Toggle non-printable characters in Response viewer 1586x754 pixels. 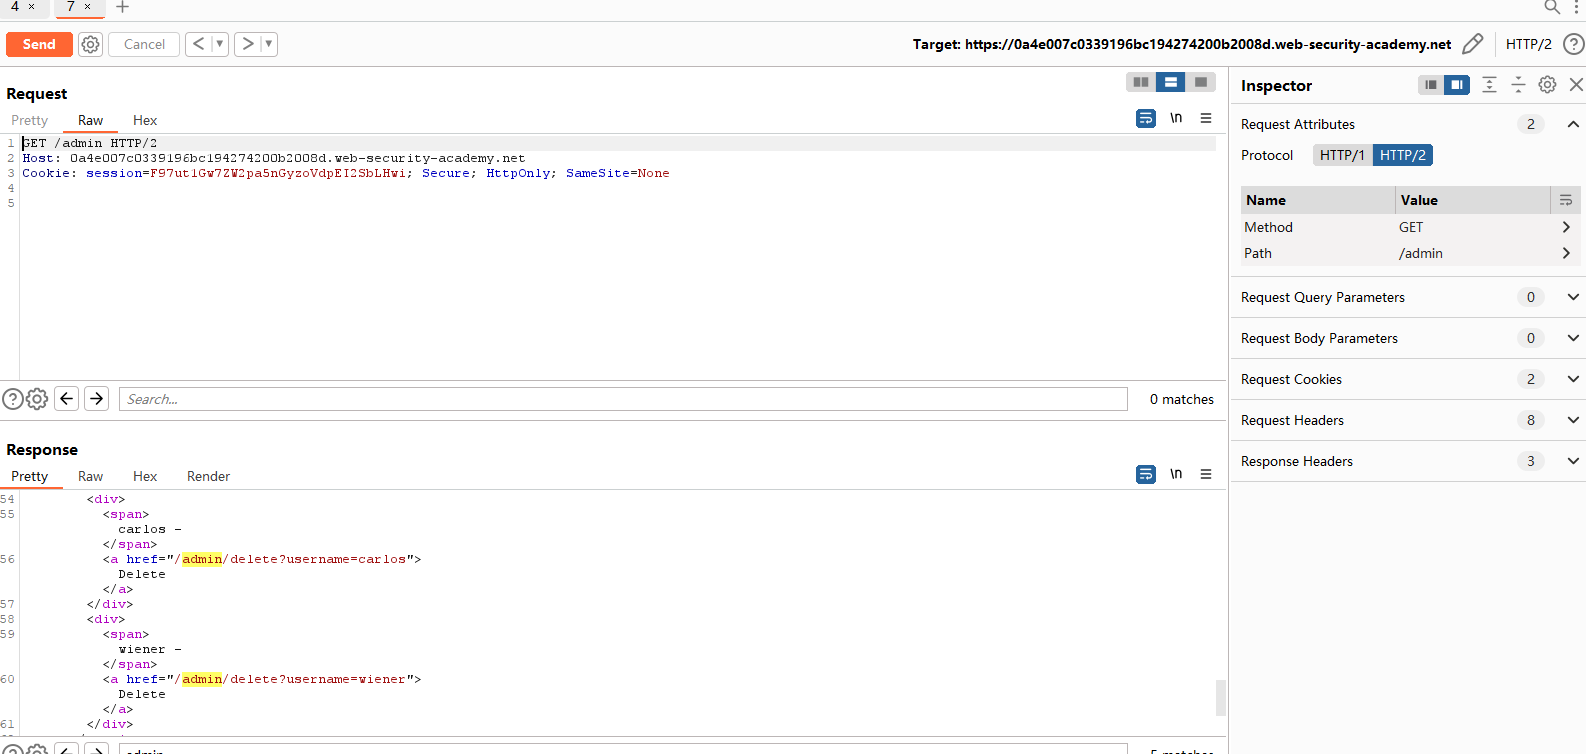[x=1176, y=474]
